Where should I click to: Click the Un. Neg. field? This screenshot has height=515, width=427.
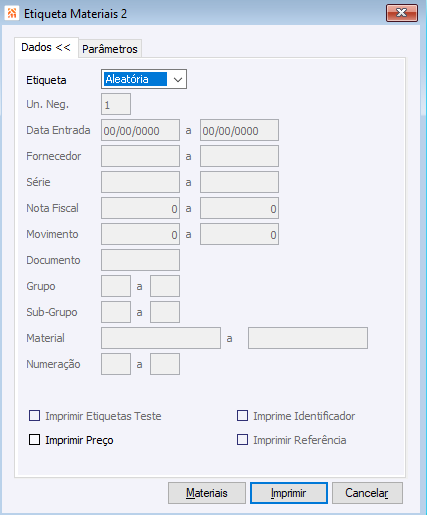point(116,104)
